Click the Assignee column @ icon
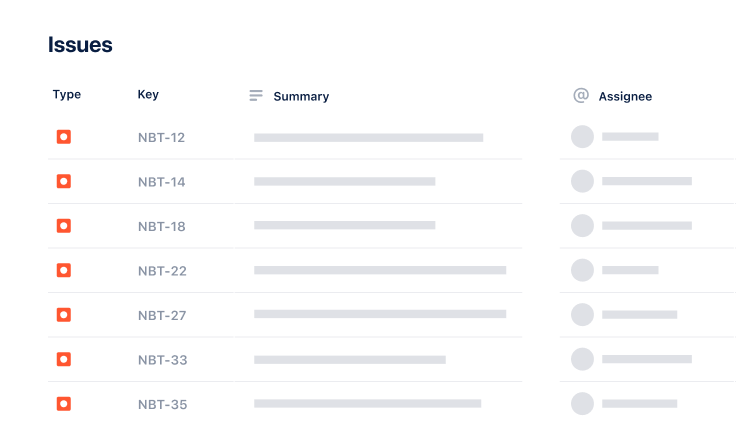This screenshot has width=736, height=424. click(581, 96)
